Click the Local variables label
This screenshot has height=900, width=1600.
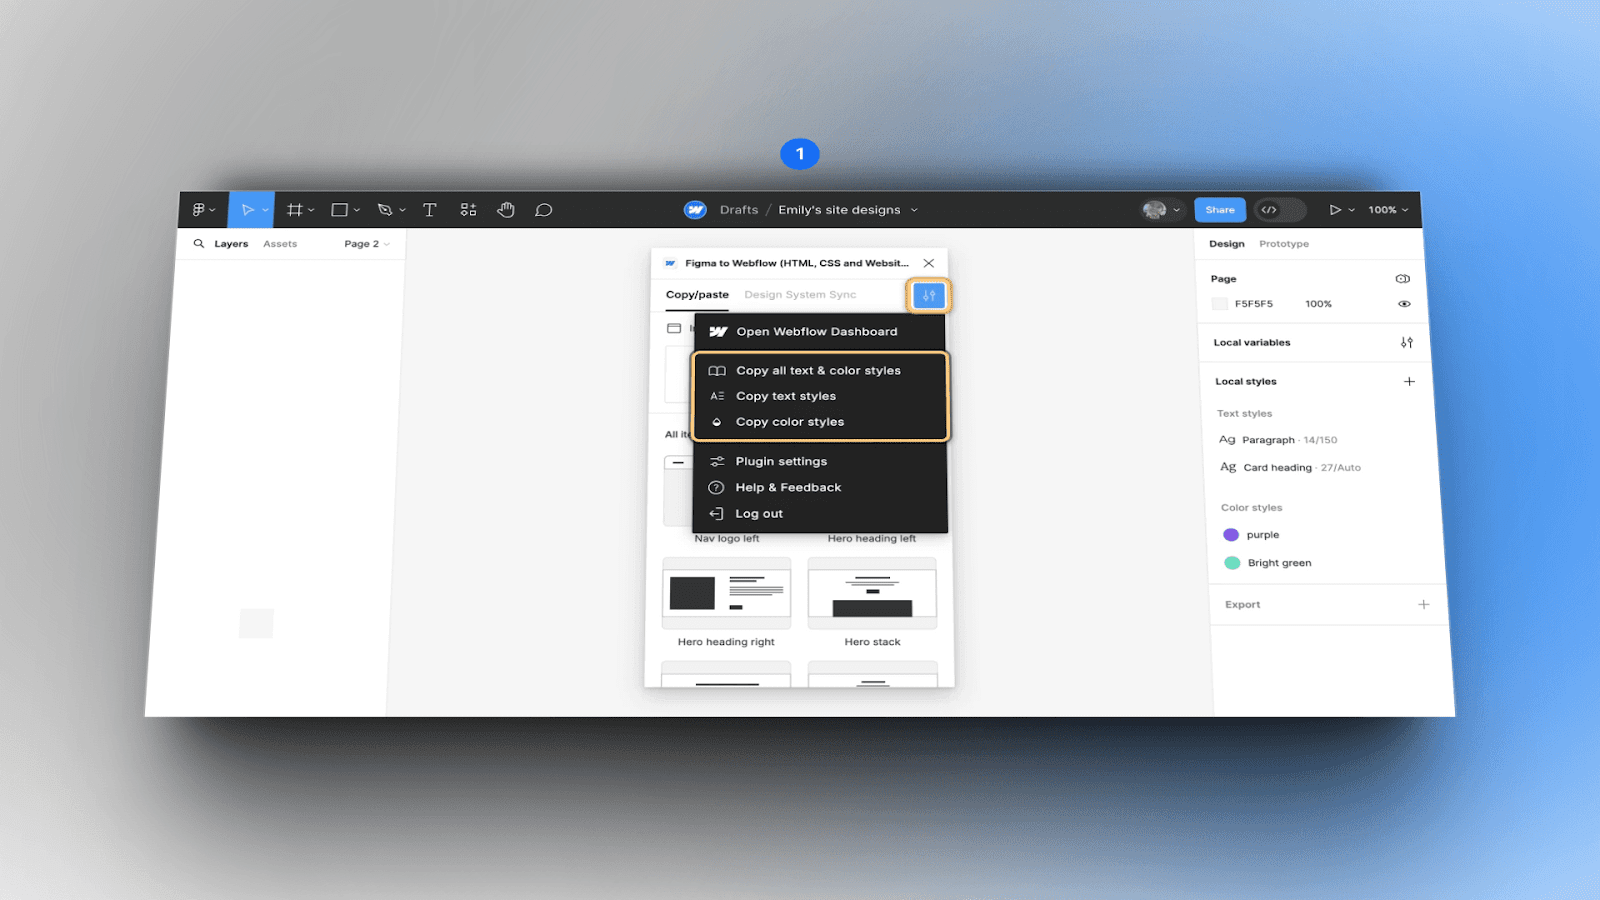[x=1252, y=342]
